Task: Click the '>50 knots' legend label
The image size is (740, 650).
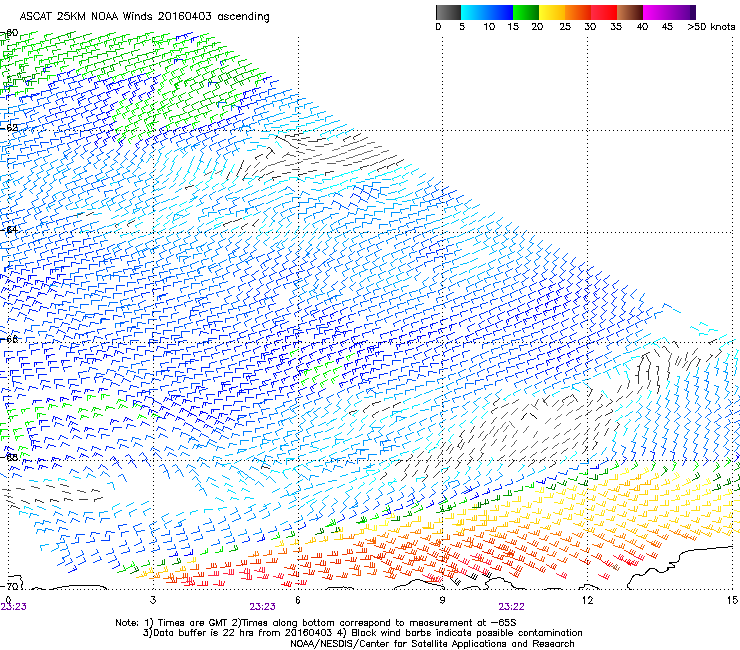Action: click(711, 27)
